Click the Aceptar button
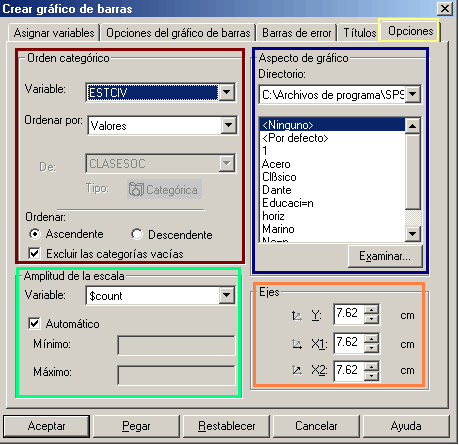 pyautogui.click(x=46, y=426)
